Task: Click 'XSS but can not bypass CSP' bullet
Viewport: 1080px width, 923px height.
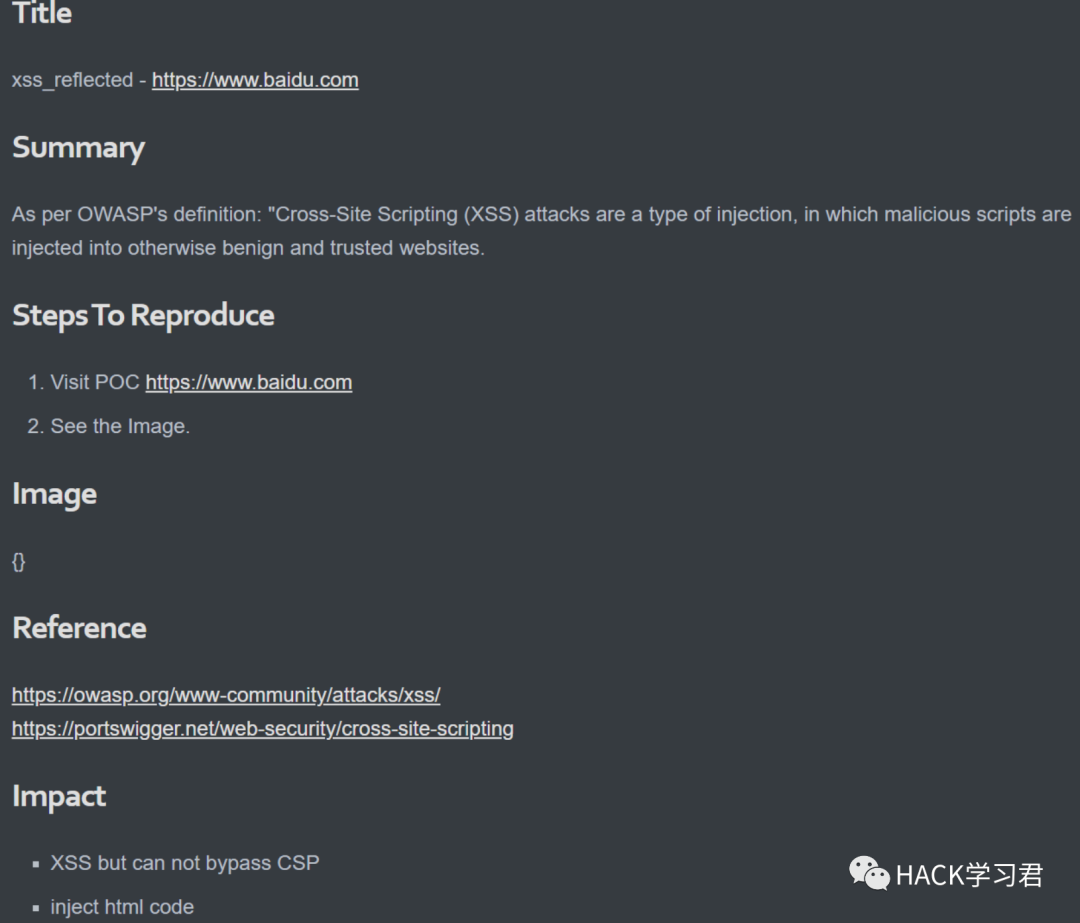Action: coord(185,863)
